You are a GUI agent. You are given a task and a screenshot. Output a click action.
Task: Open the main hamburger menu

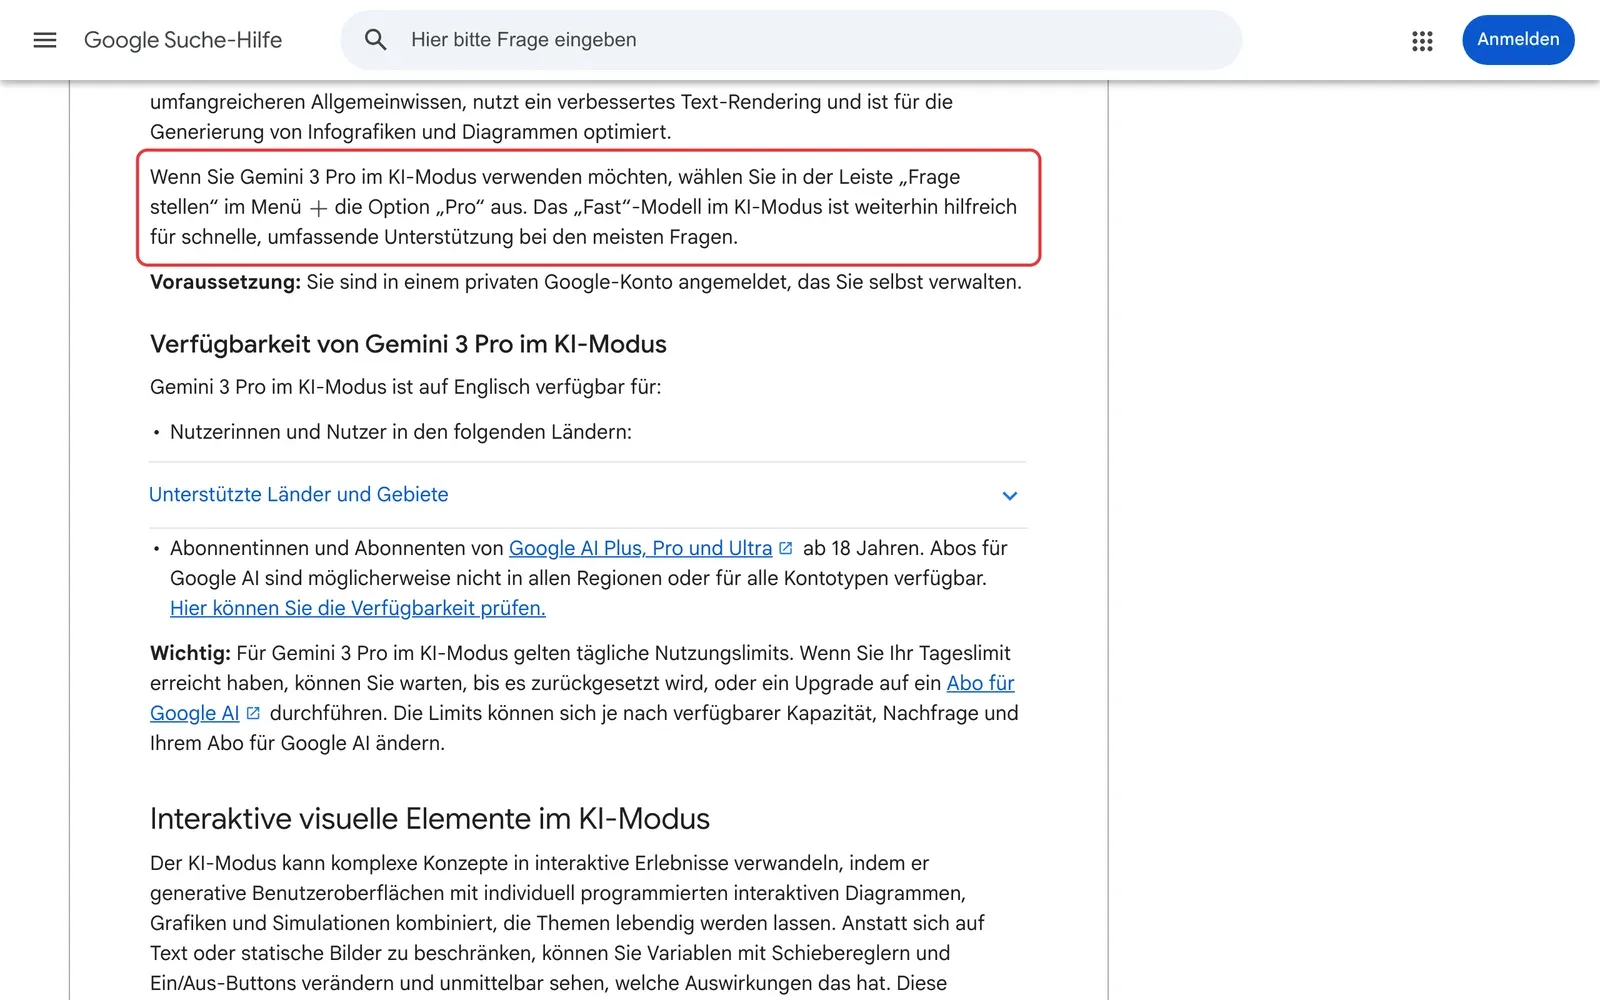click(x=45, y=40)
